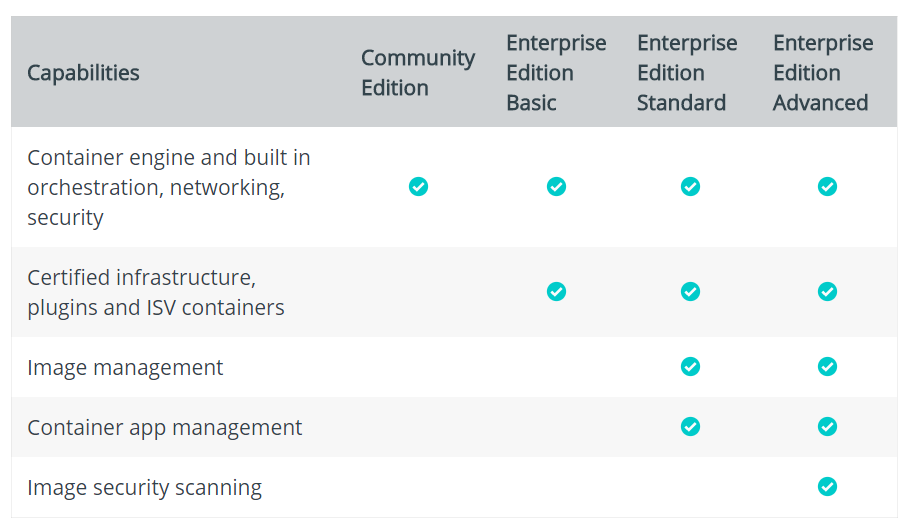This screenshot has width=911, height=528.
Task: Click the Container app management label
Action: pos(164,427)
